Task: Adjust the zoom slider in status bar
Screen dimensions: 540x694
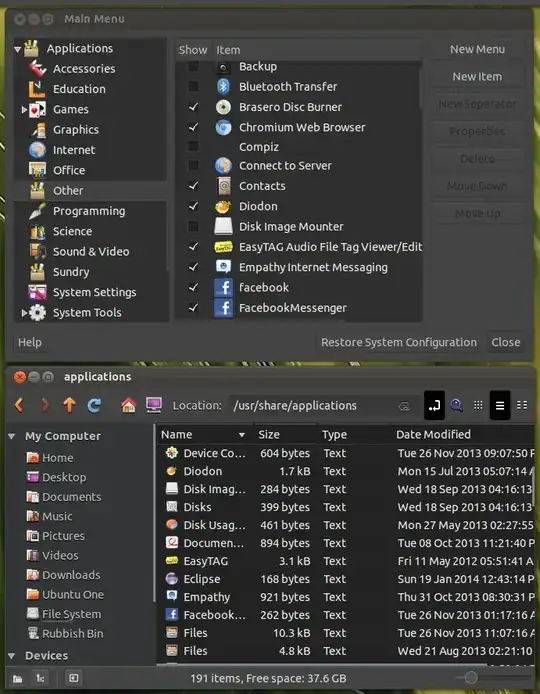Action: coord(471,678)
